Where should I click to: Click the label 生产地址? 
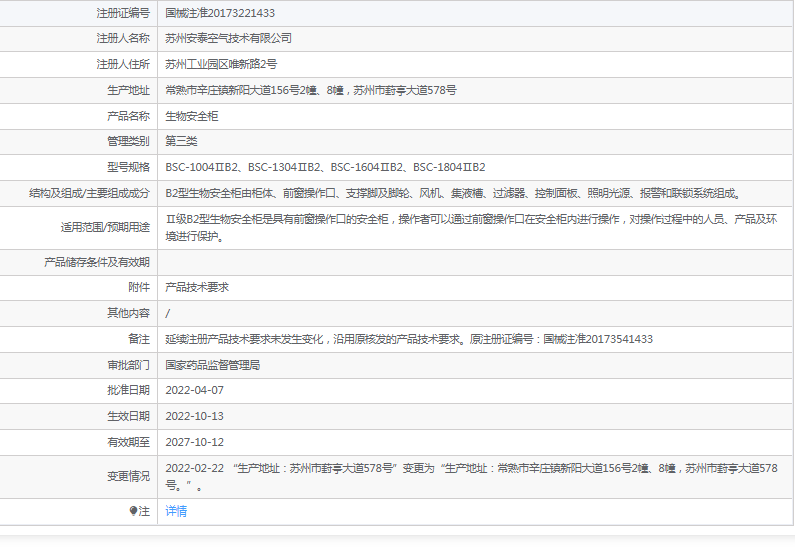pyautogui.click(x=128, y=90)
